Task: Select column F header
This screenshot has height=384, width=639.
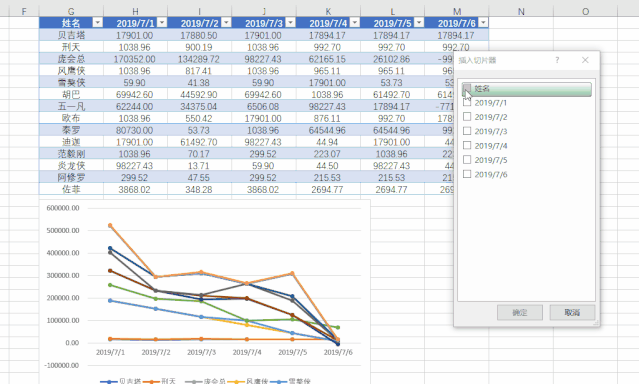Action: pyautogui.click(x=24, y=11)
